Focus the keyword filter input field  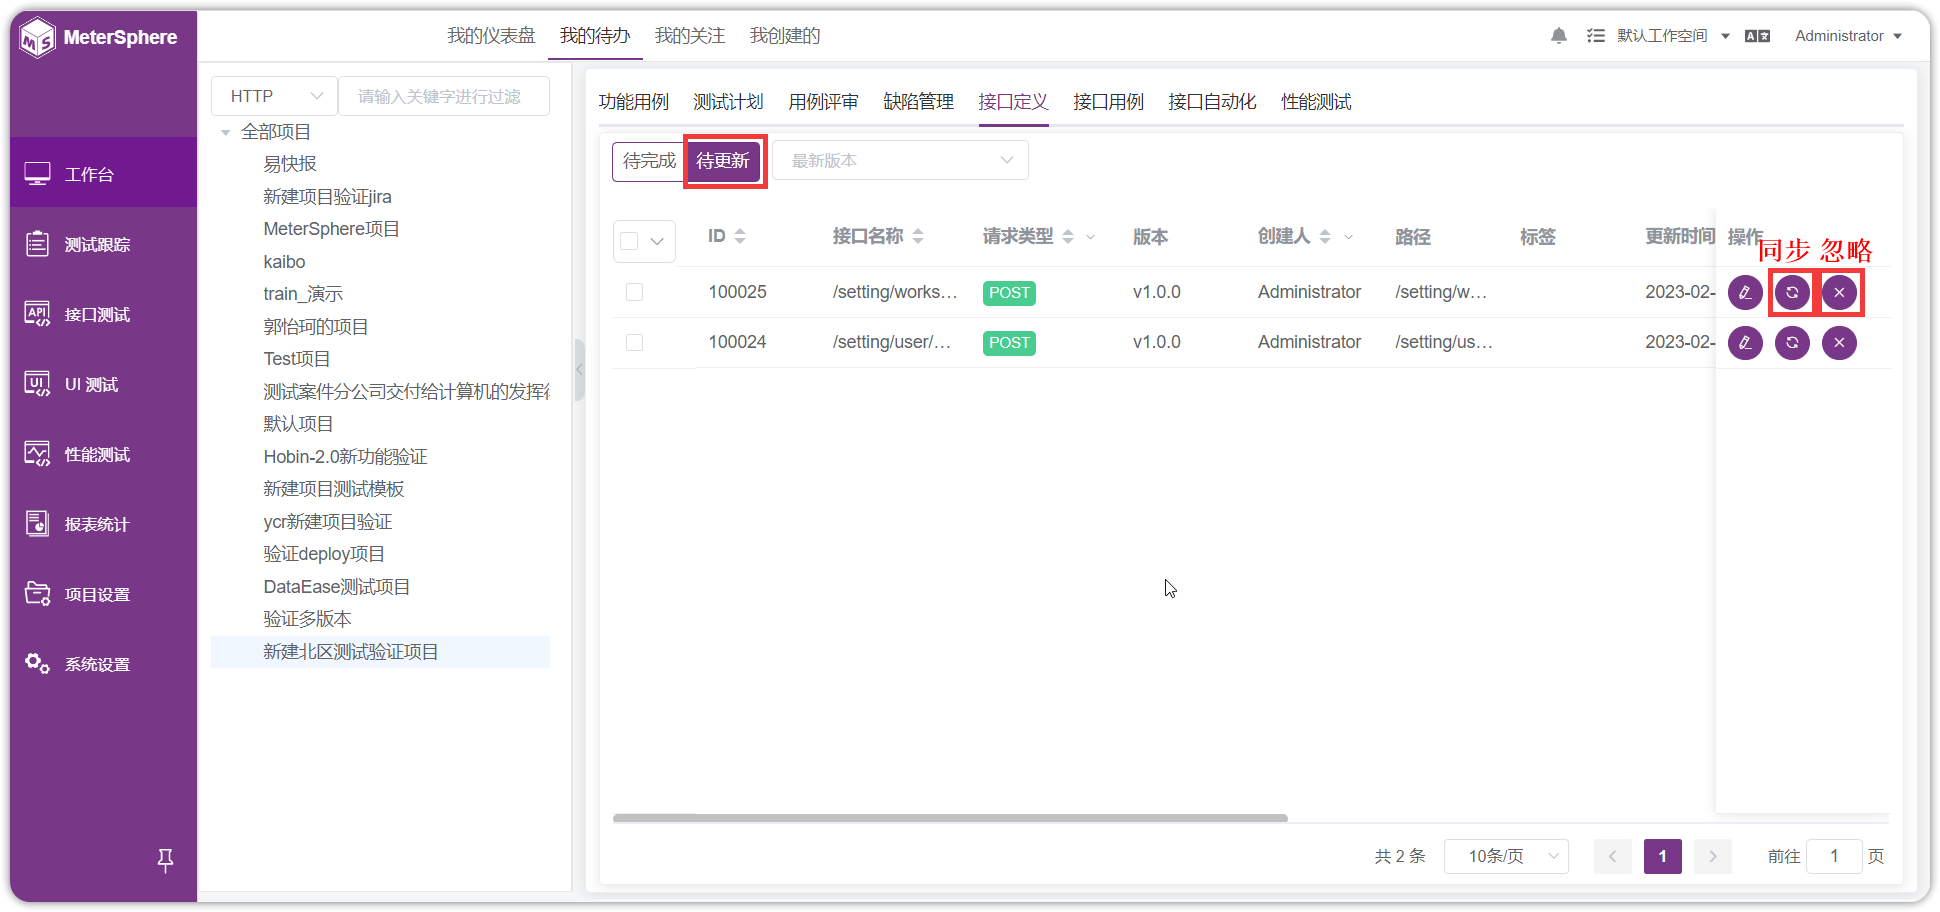click(444, 96)
